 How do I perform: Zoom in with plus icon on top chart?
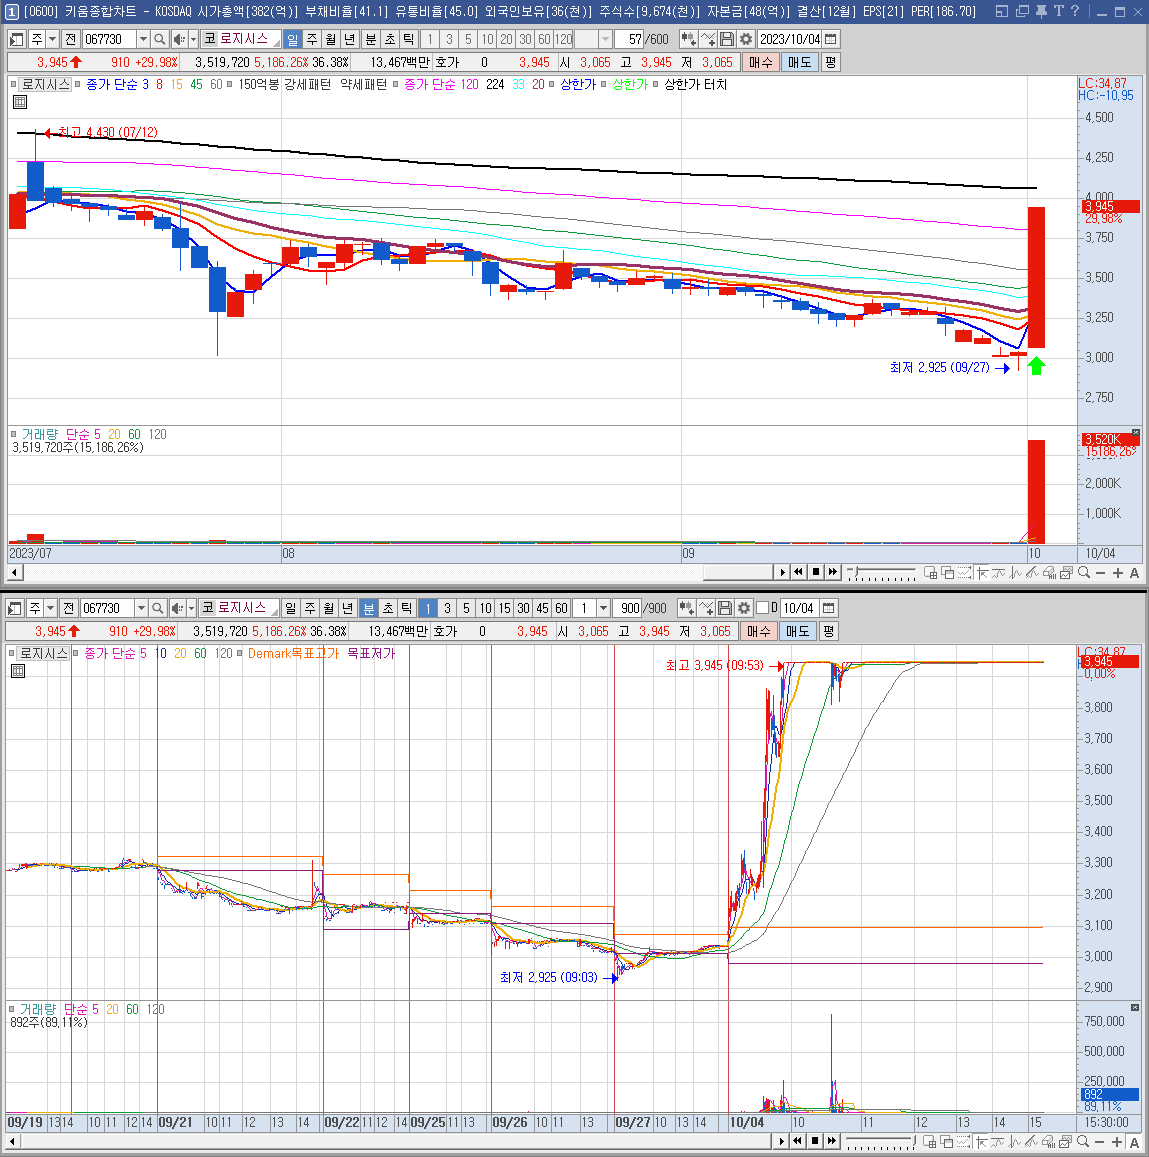click(1118, 573)
